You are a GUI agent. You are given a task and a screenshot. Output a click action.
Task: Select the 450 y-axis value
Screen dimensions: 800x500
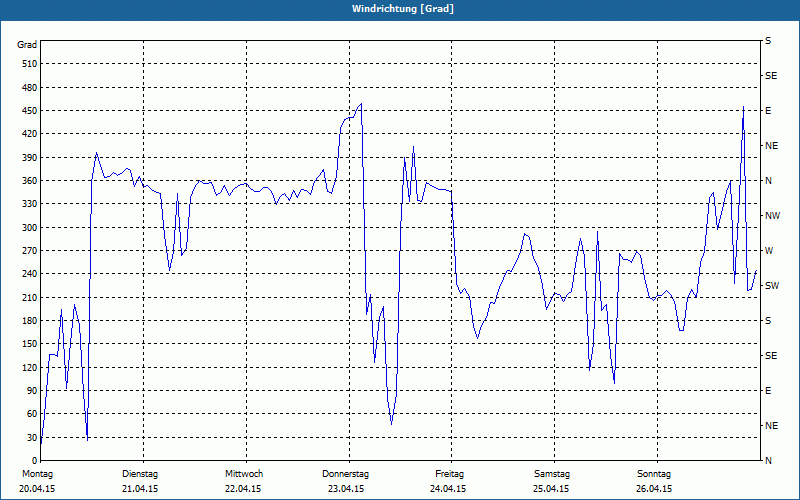tap(30, 111)
